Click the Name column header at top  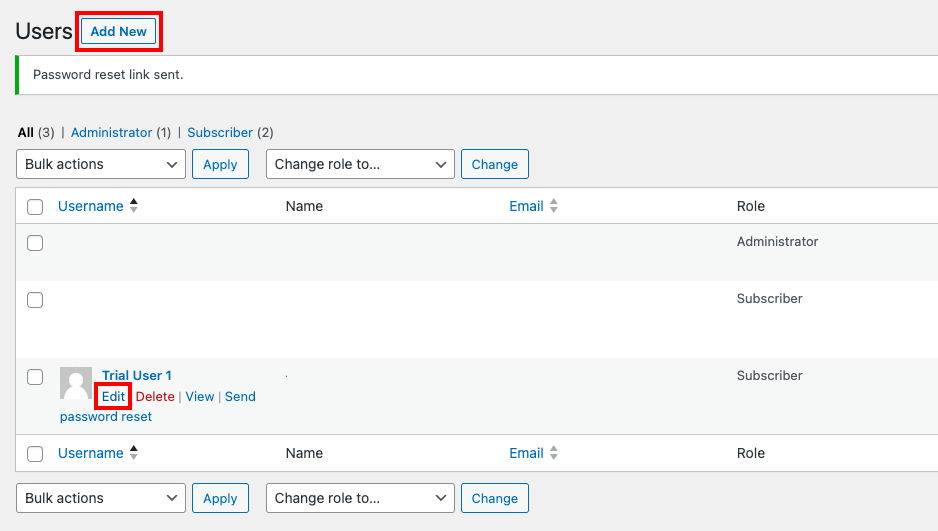coord(304,206)
